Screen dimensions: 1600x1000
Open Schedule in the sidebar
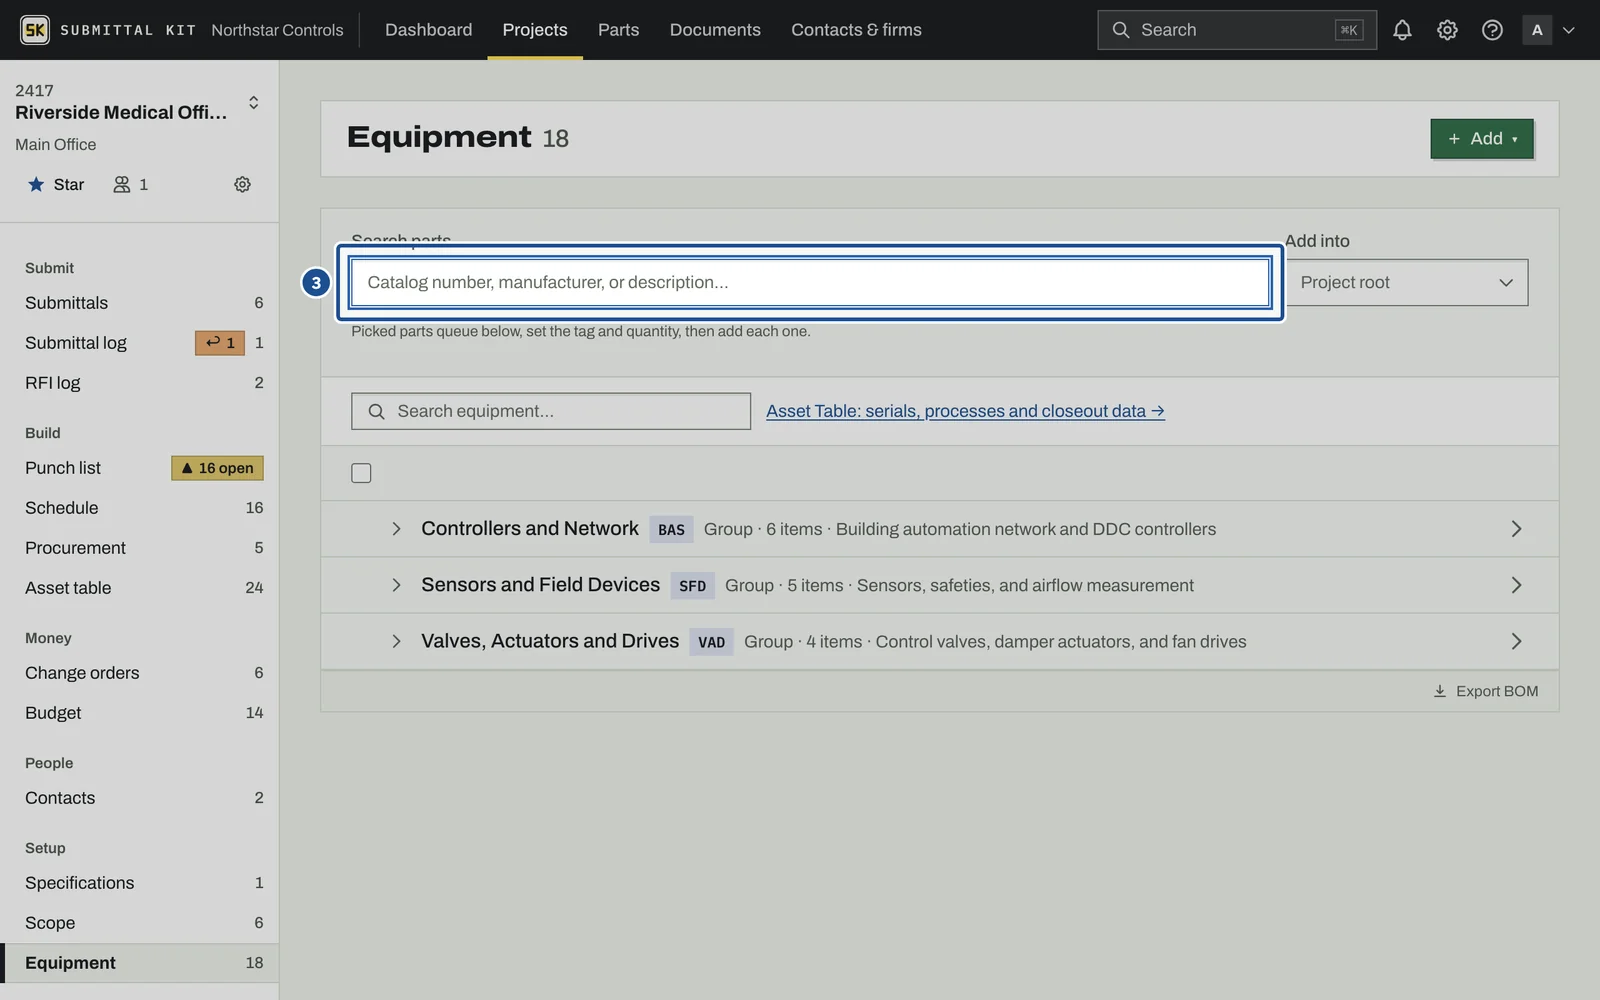coord(140,508)
